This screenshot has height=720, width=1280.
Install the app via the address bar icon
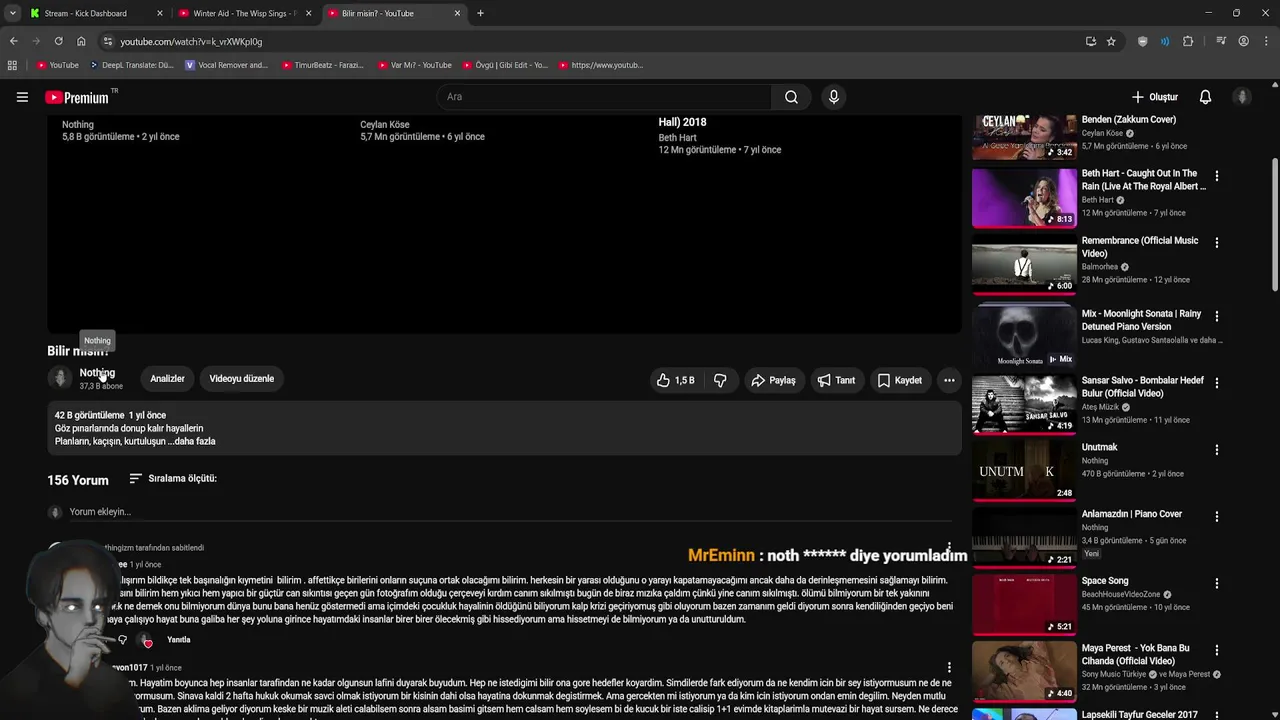click(1090, 41)
